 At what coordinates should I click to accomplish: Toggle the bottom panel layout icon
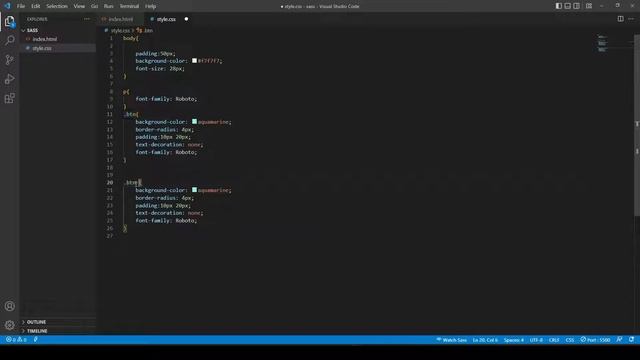(x=567, y=6)
